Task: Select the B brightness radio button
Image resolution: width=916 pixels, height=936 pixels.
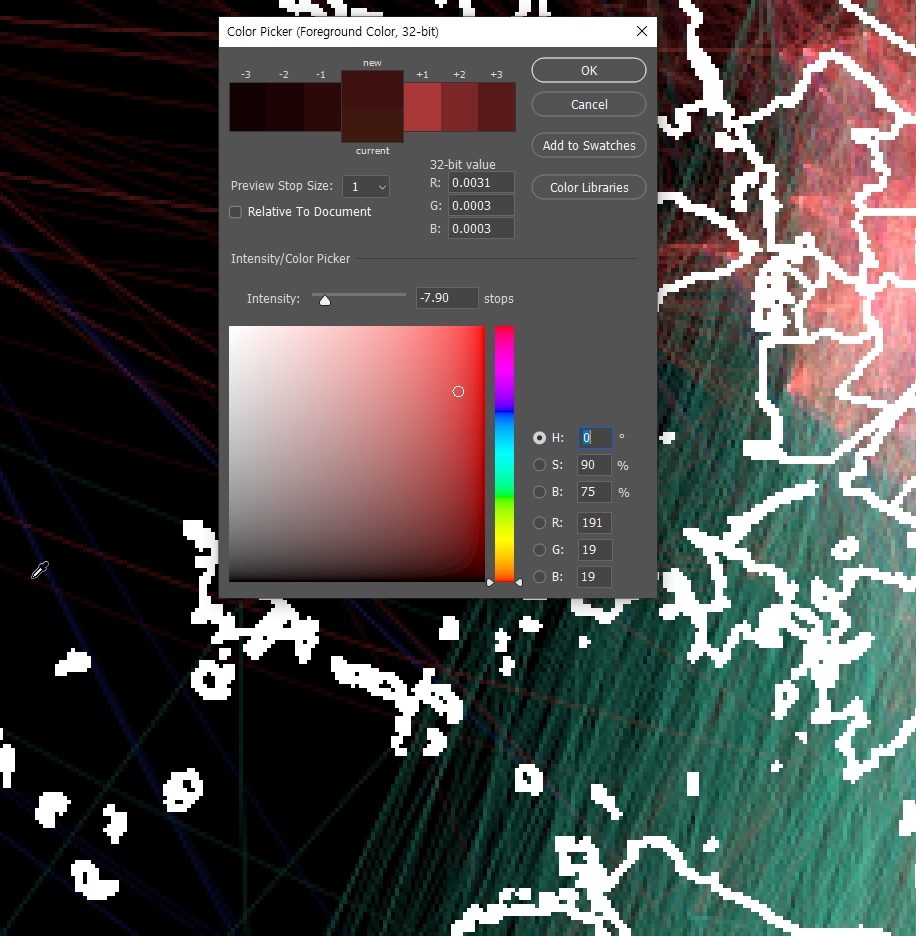Action: click(x=539, y=492)
